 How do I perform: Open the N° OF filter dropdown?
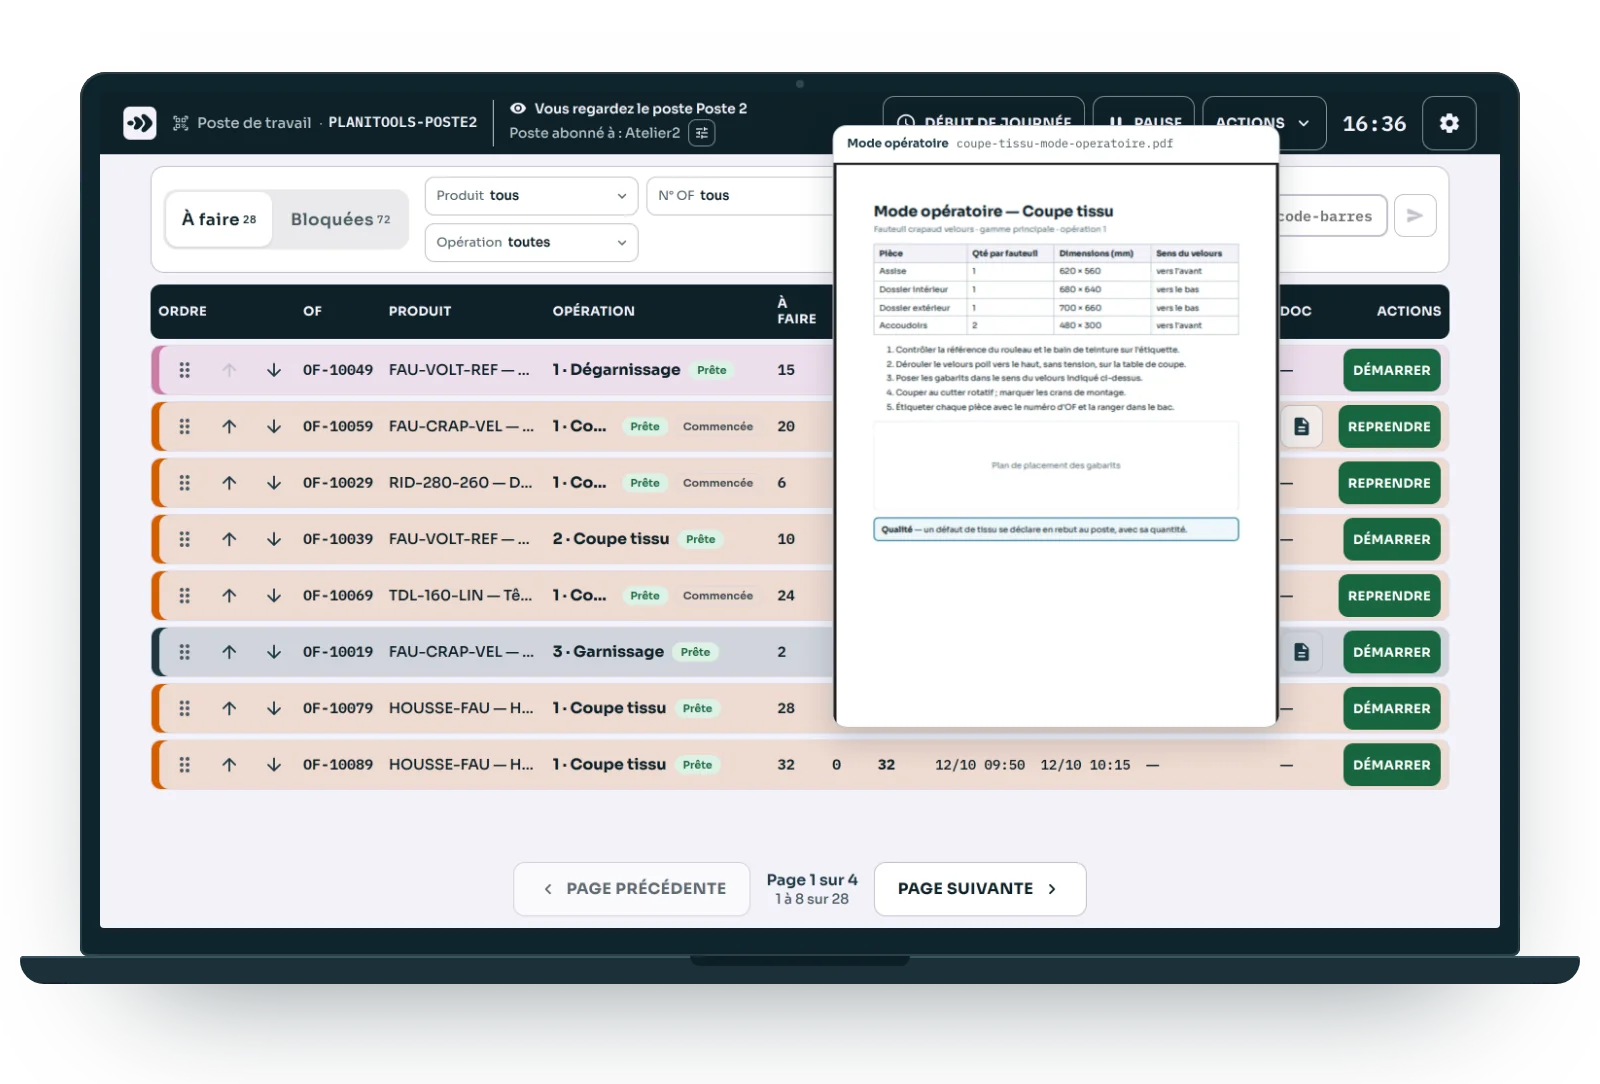(740, 196)
